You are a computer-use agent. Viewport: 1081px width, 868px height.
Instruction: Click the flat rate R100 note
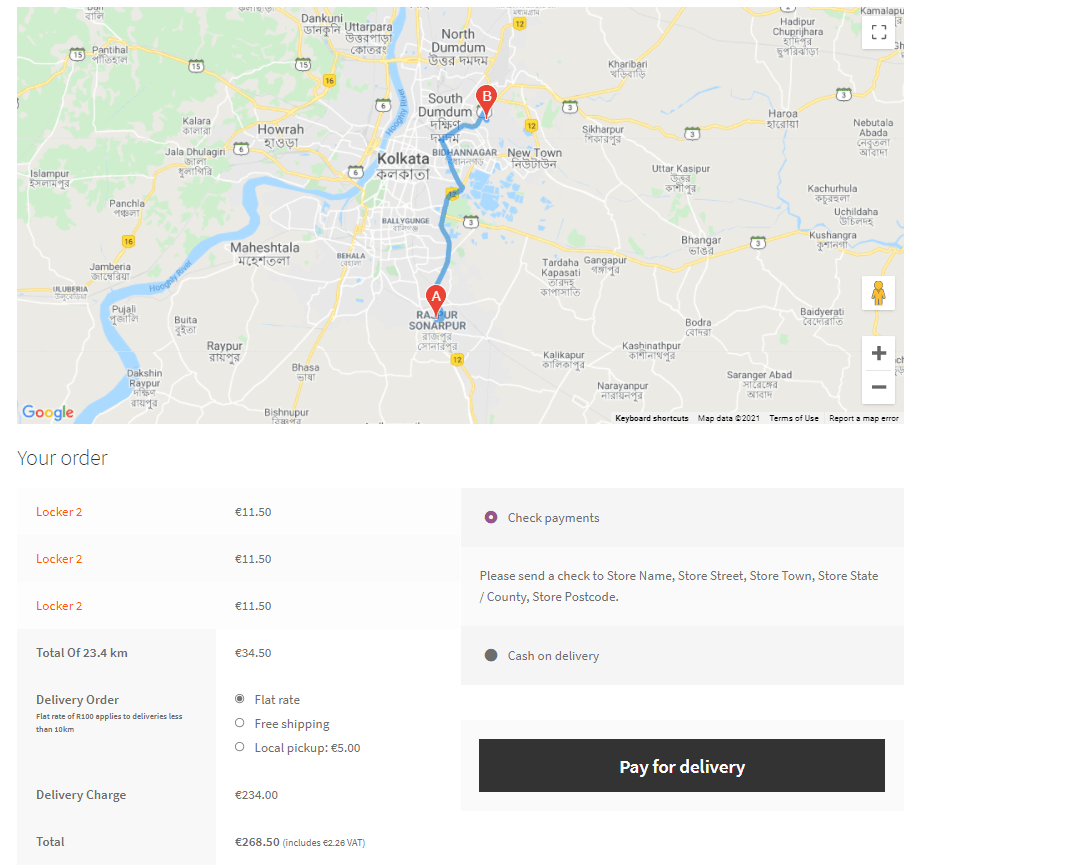tap(109, 723)
